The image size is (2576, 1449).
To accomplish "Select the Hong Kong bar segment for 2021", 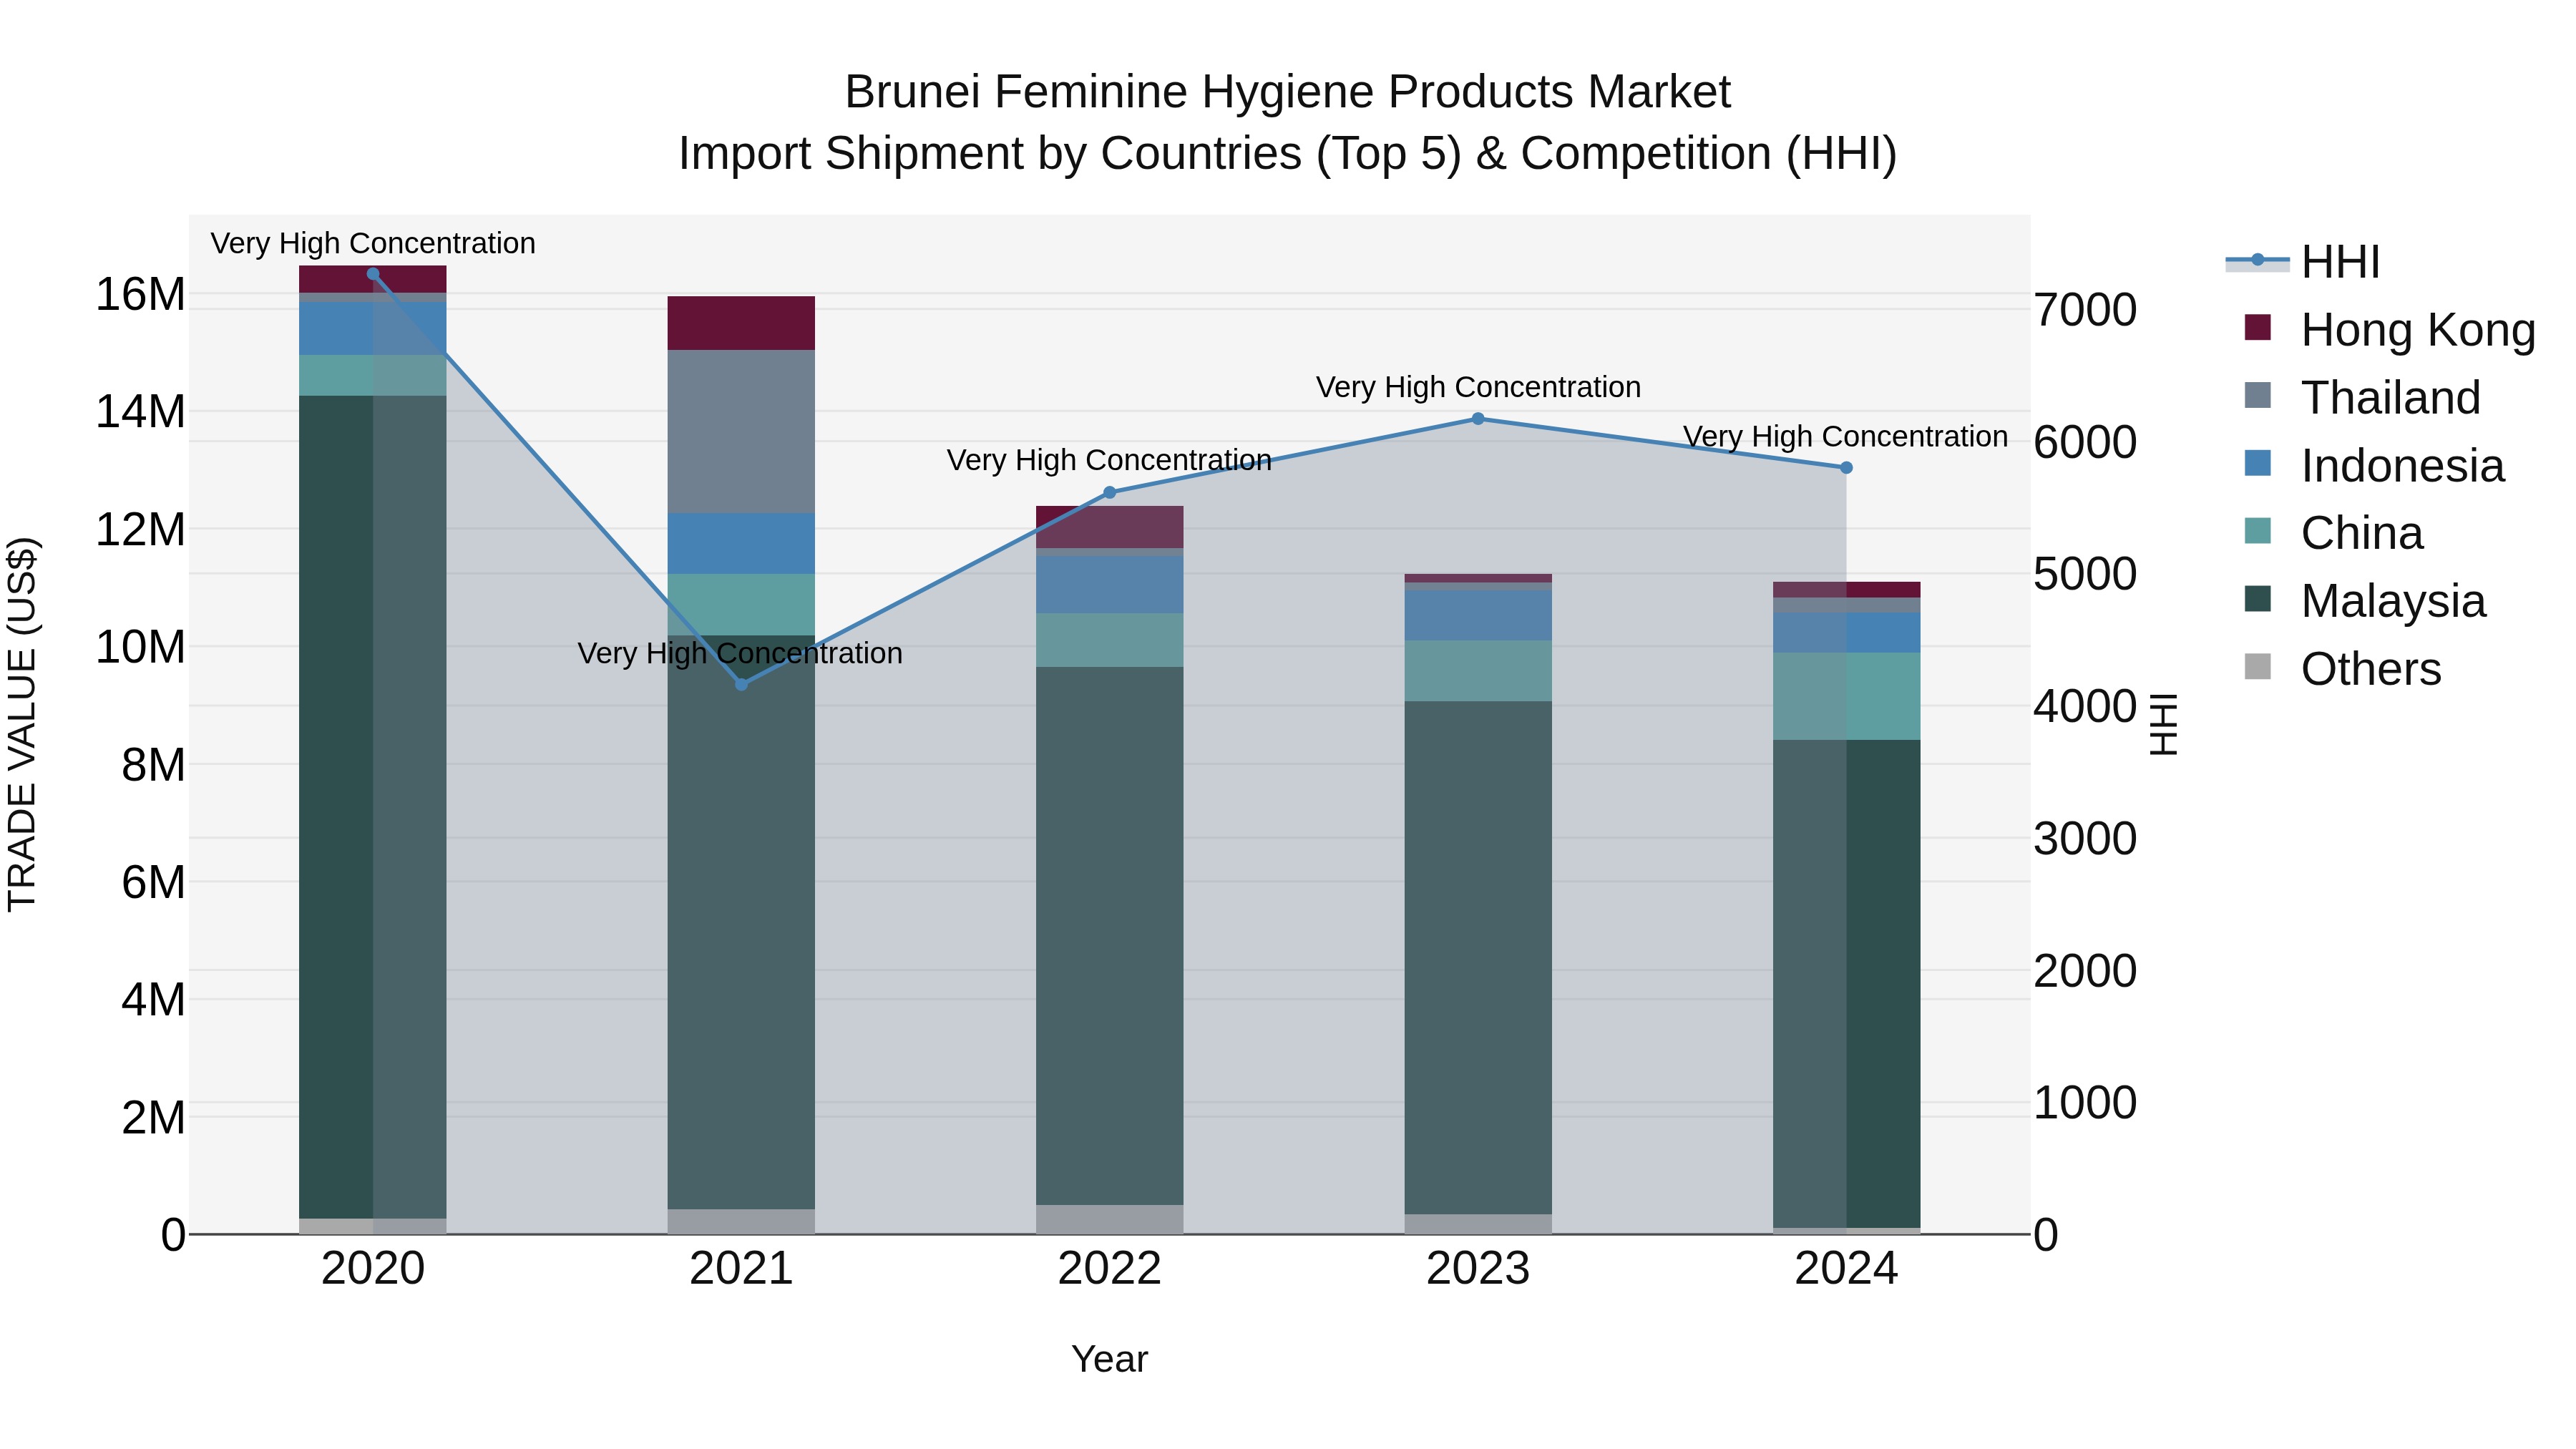I will pyautogui.click(x=741, y=323).
